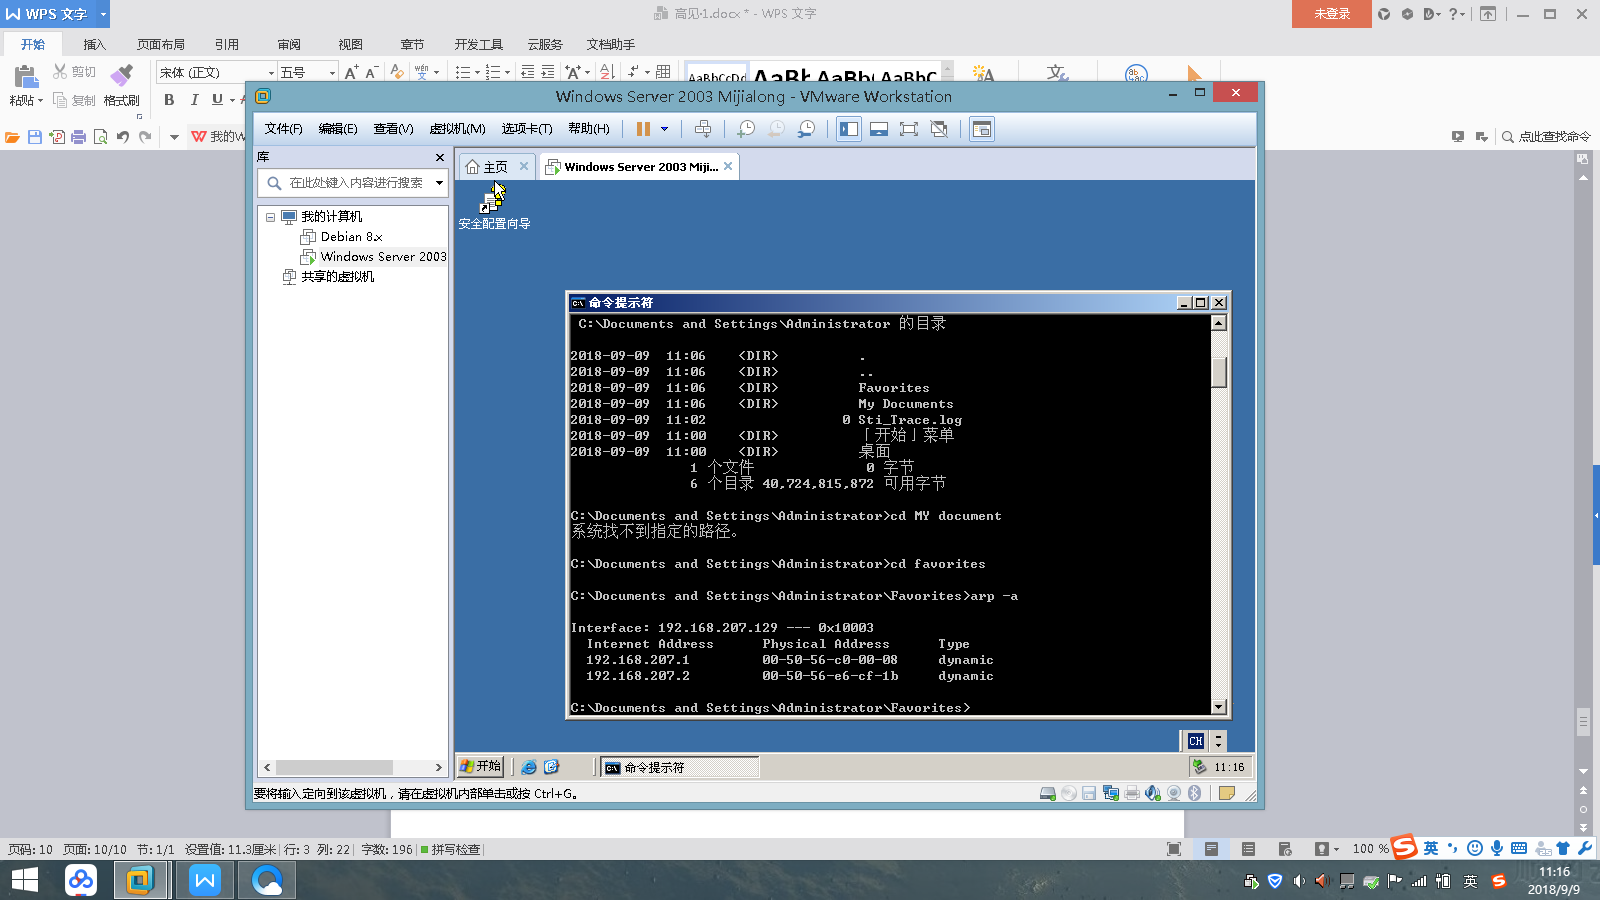The height and width of the screenshot is (900, 1600).
Task: Open the Windows Start button on taskbar
Action: coord(24,880)
